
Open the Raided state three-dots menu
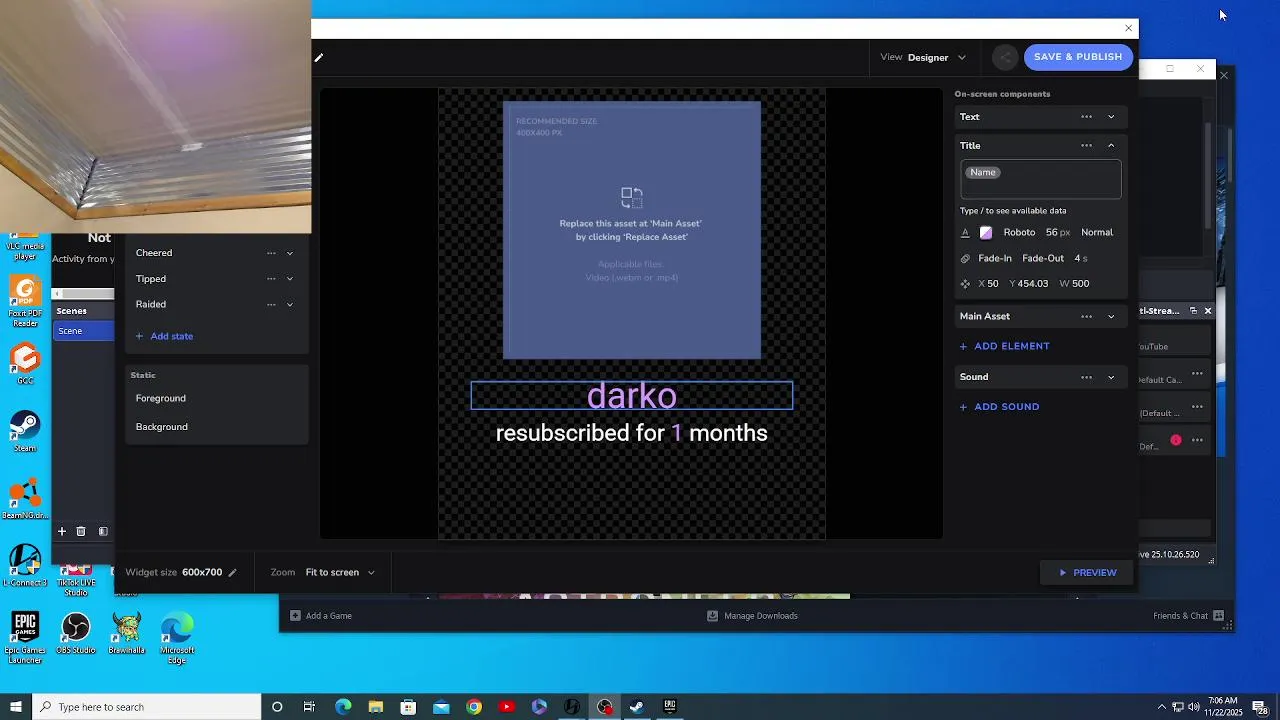point(271,304)
